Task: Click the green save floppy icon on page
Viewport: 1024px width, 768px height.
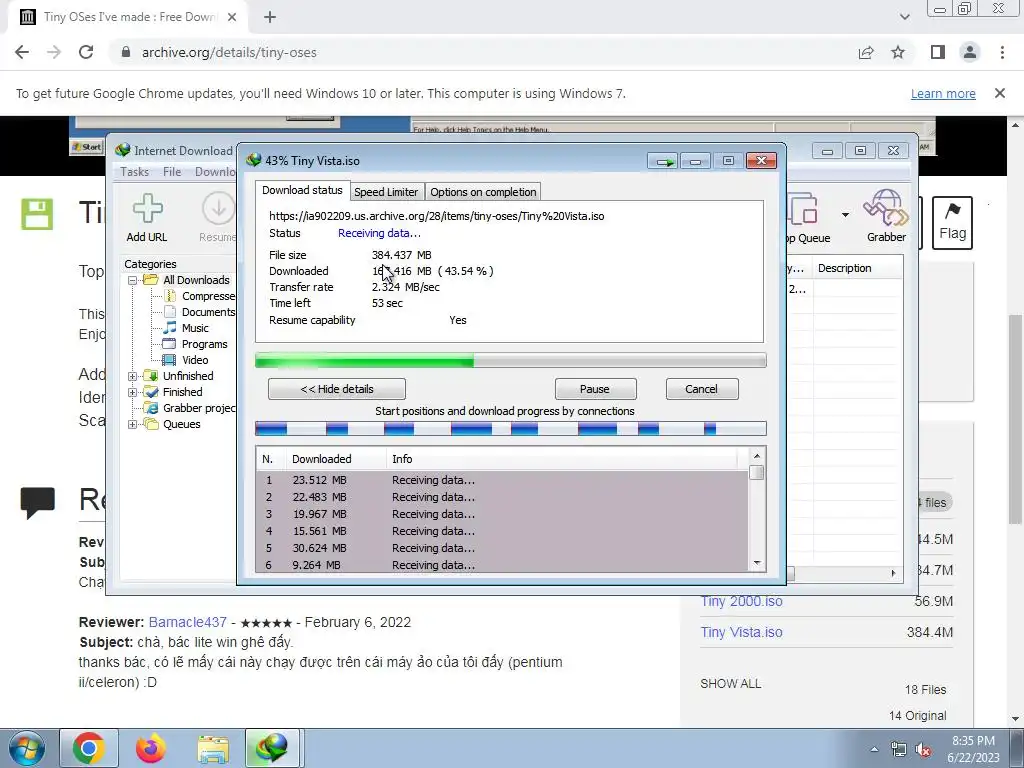Action: coord(37,214)
